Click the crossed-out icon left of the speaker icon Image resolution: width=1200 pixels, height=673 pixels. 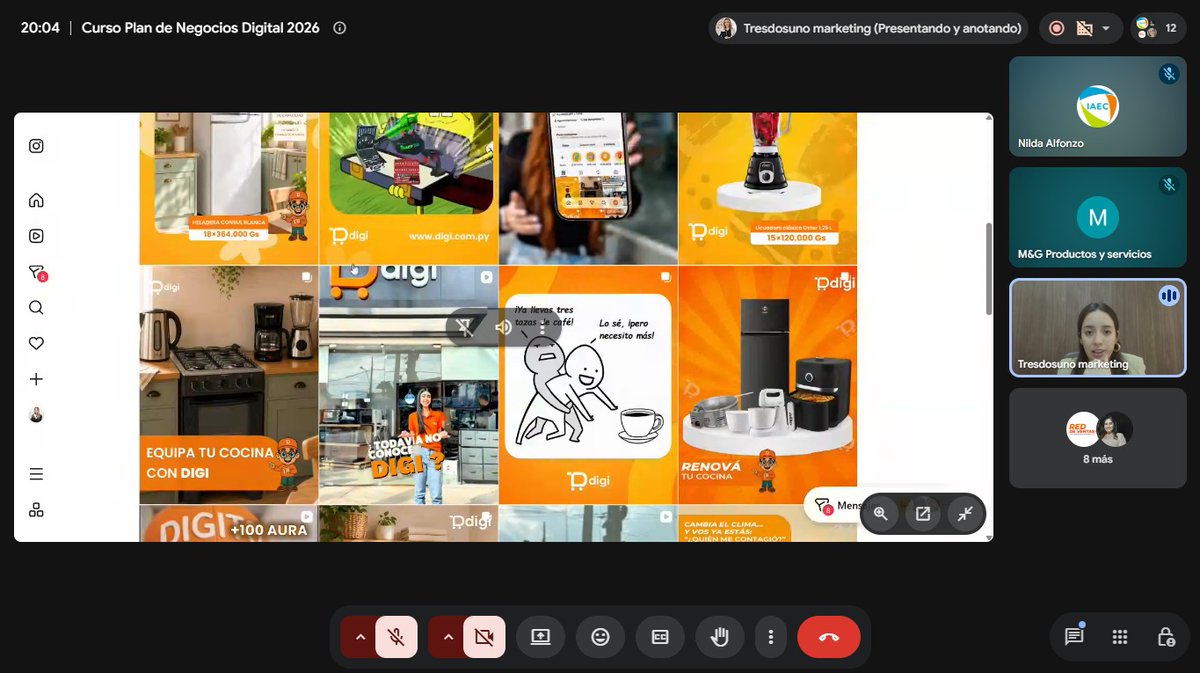pyautogui.click(x=465, y=326)
